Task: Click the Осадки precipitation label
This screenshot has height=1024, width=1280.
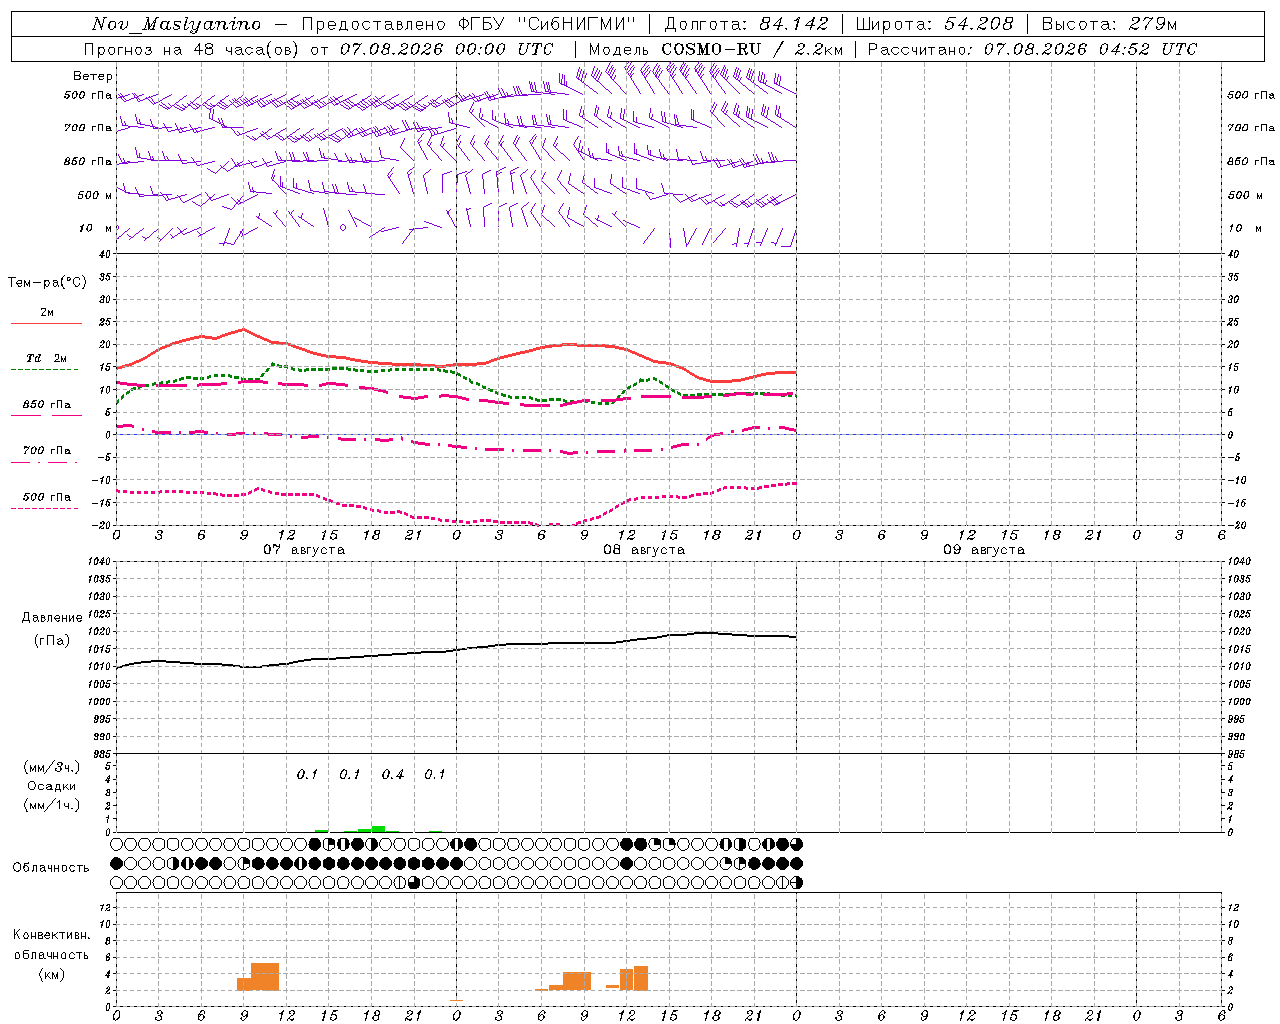Action: [51, 786]
